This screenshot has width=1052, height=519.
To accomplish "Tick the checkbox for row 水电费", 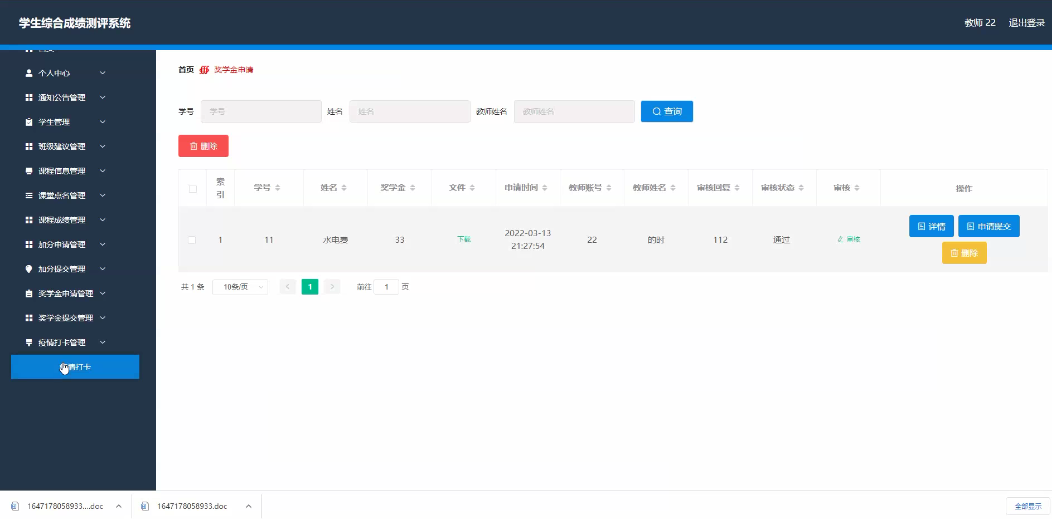I will tap(193, 239).
